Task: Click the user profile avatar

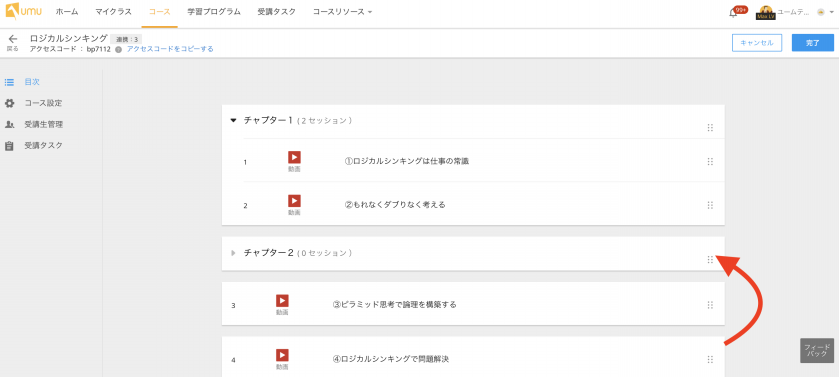Action: [x=765, y=12]
